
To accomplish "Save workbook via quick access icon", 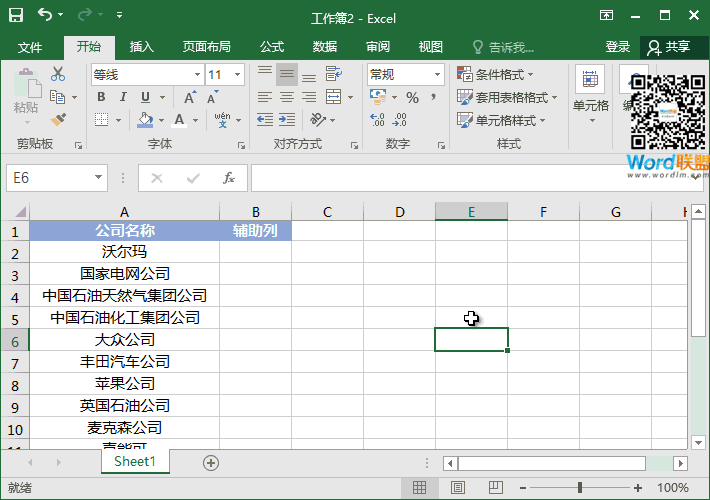I will (x=16, y=15).
